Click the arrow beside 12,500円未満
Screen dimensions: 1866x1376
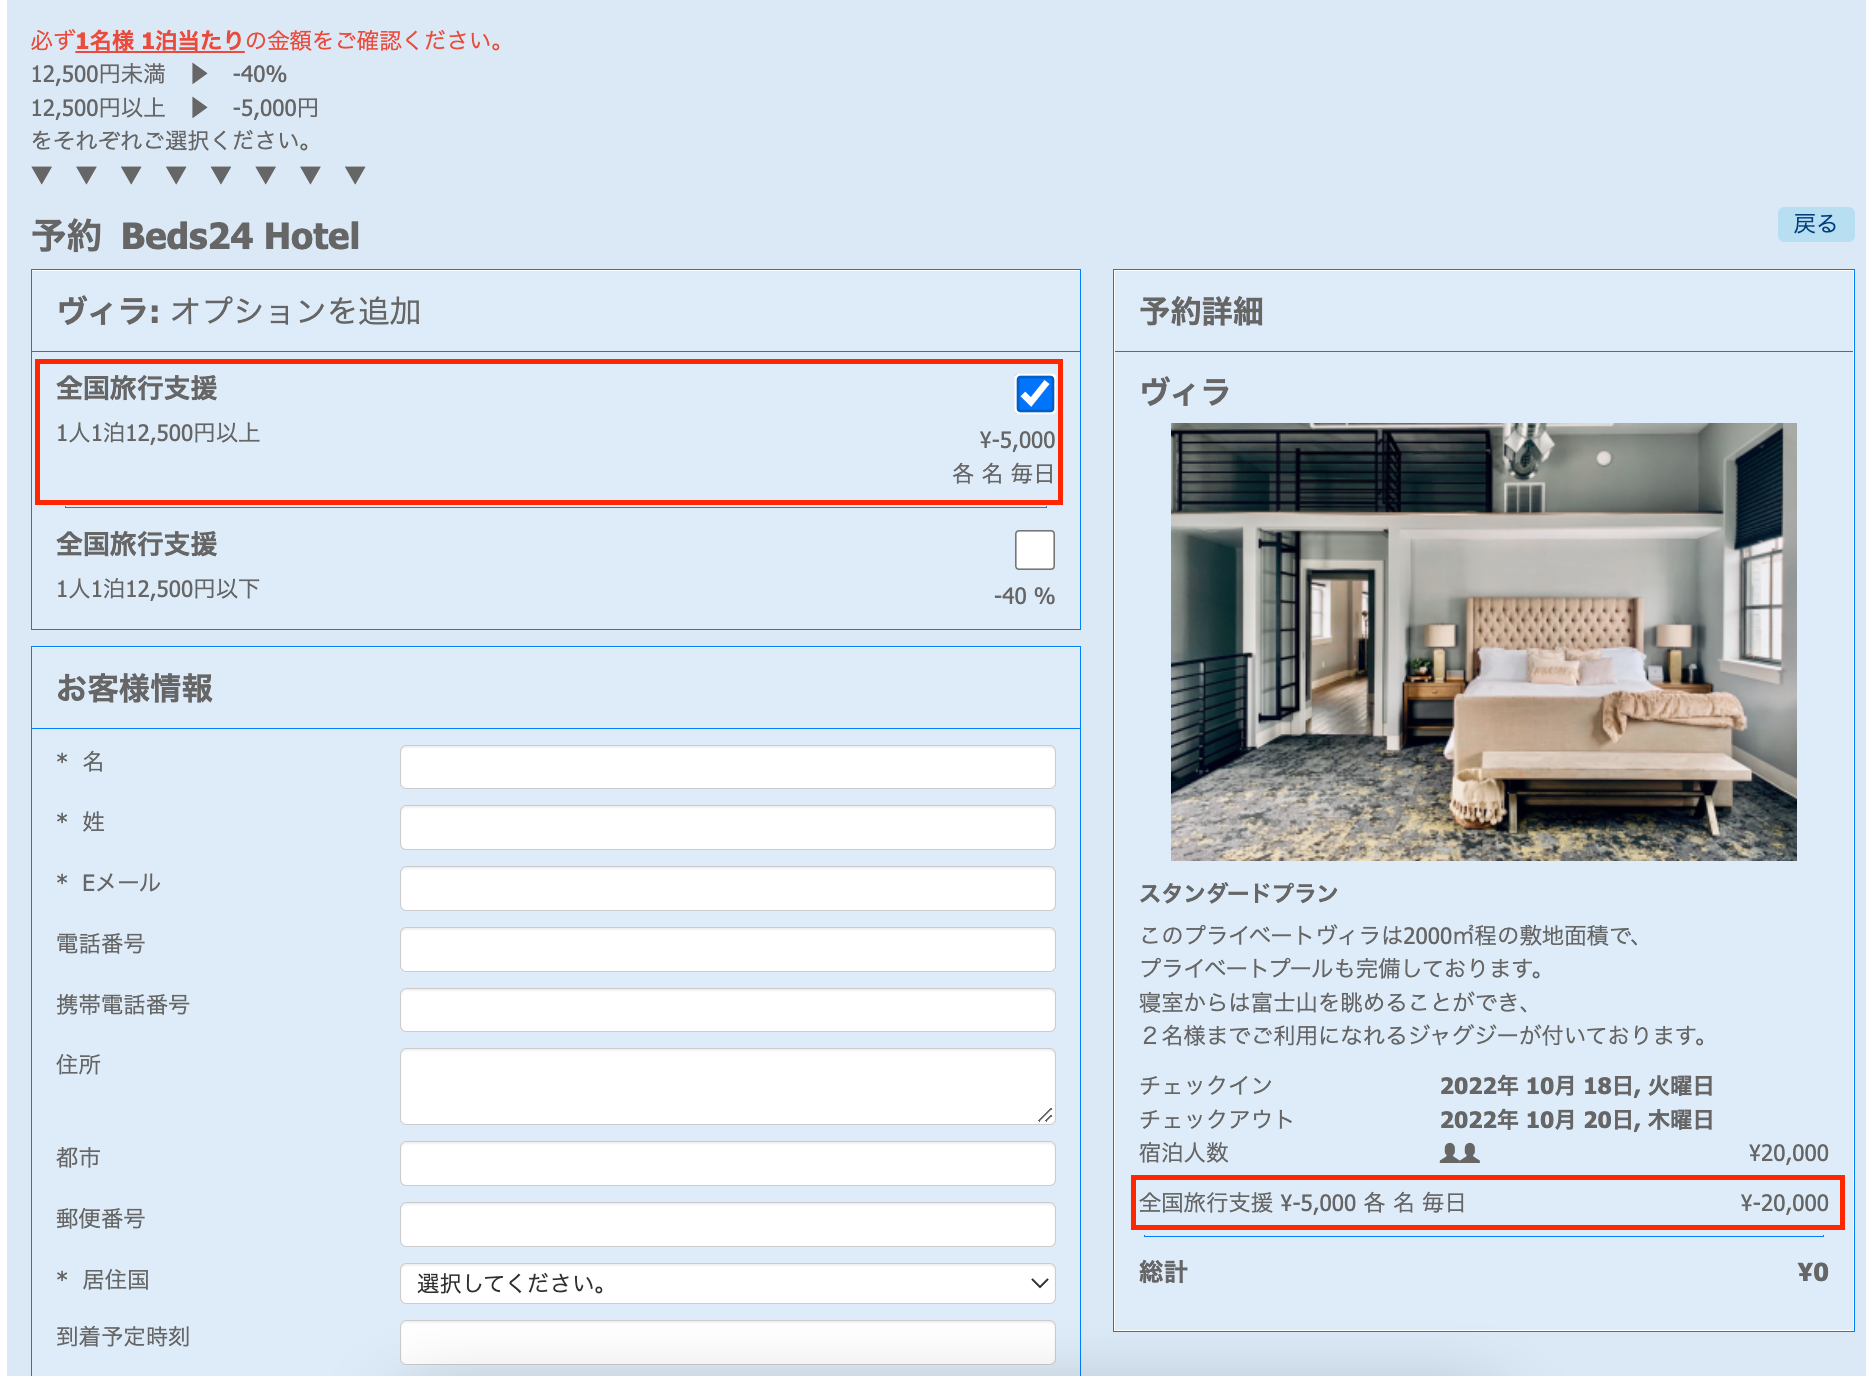tap(199, 74)
